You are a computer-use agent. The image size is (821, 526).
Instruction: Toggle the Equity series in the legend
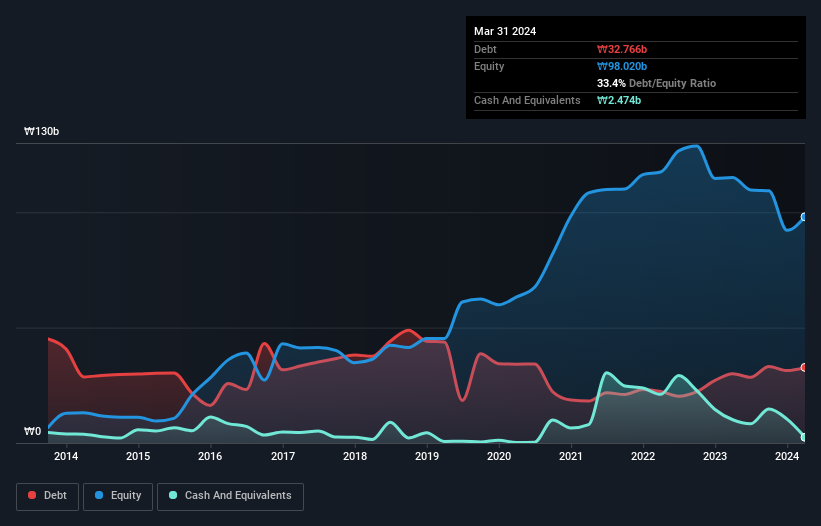tap(118, 496)
